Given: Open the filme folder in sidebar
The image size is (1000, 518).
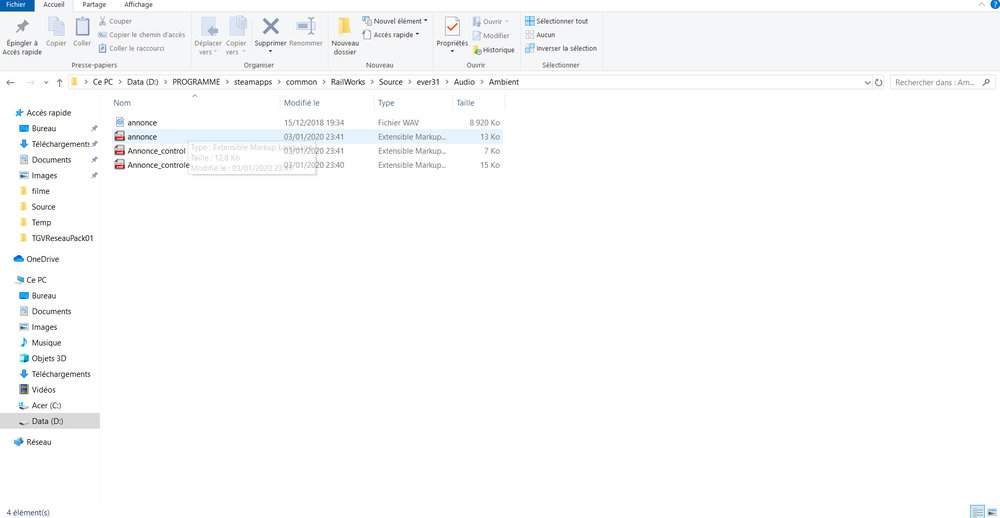Looking at the screenshot, I should pos(40,191).
